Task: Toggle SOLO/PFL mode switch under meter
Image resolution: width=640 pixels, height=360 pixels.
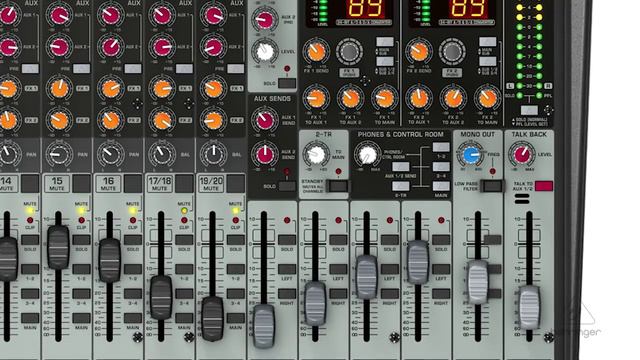Action: (529, 110)
